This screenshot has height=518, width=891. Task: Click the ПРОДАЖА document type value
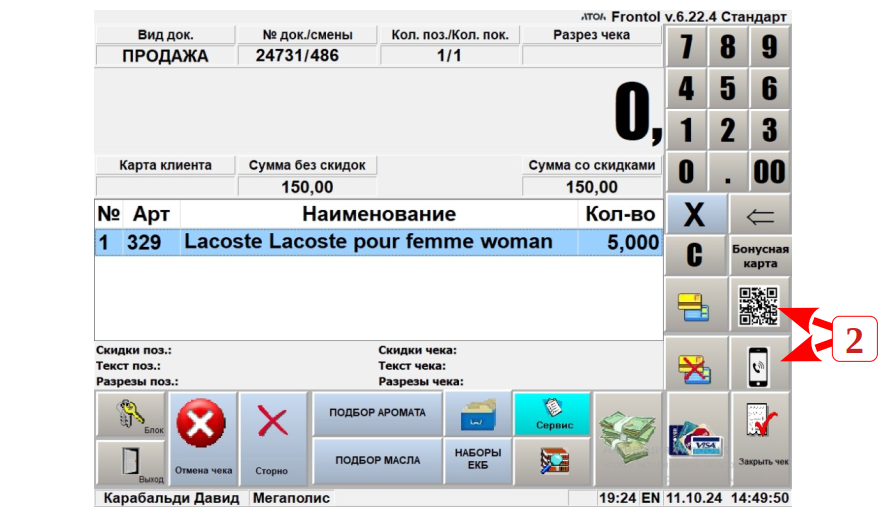tap(165, 56)
